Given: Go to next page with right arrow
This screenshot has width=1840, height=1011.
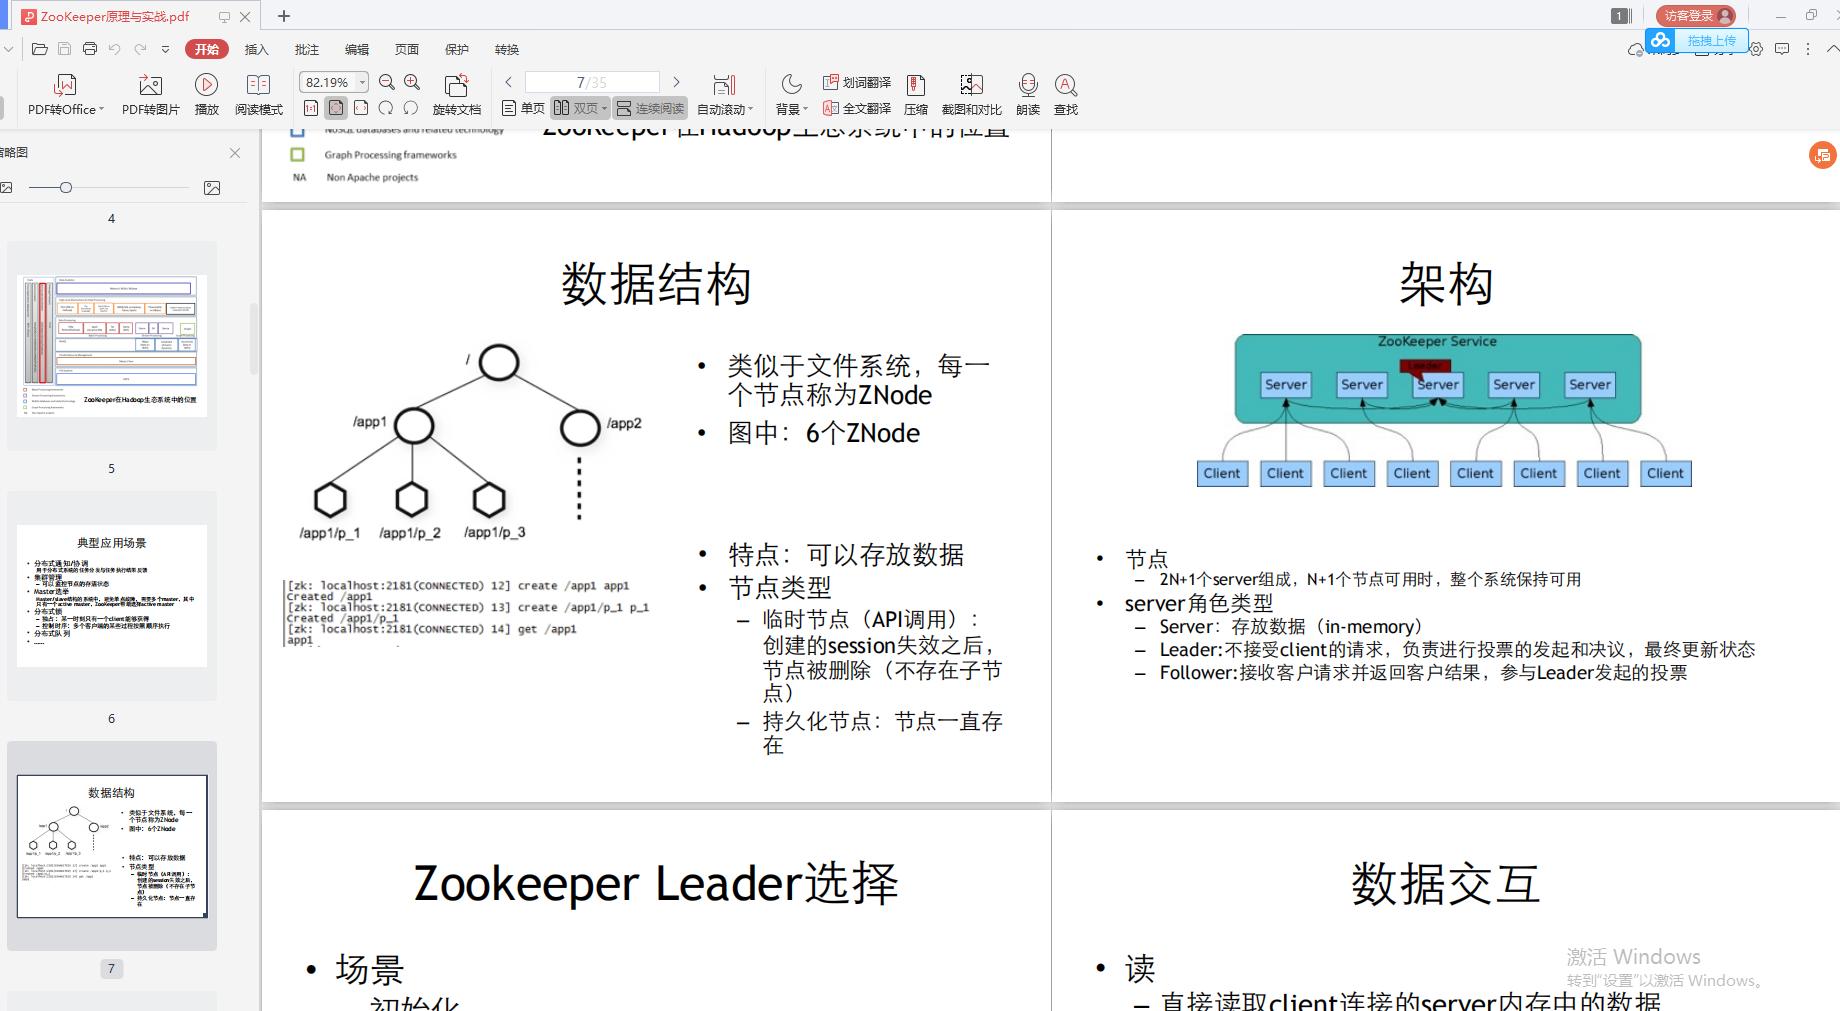Looking at the screenshot, I should click(677, 82).
